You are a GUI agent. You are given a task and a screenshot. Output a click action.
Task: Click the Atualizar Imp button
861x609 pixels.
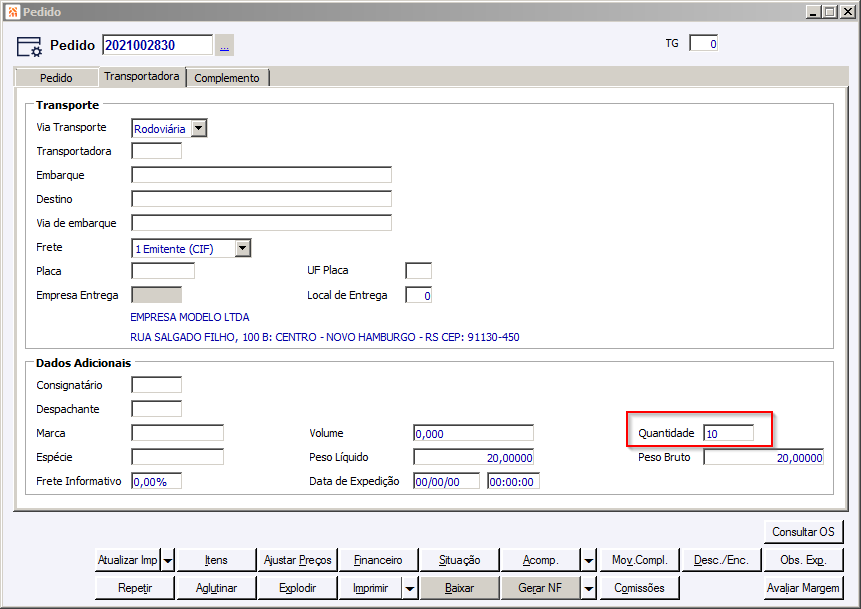[x=127, y=560]
